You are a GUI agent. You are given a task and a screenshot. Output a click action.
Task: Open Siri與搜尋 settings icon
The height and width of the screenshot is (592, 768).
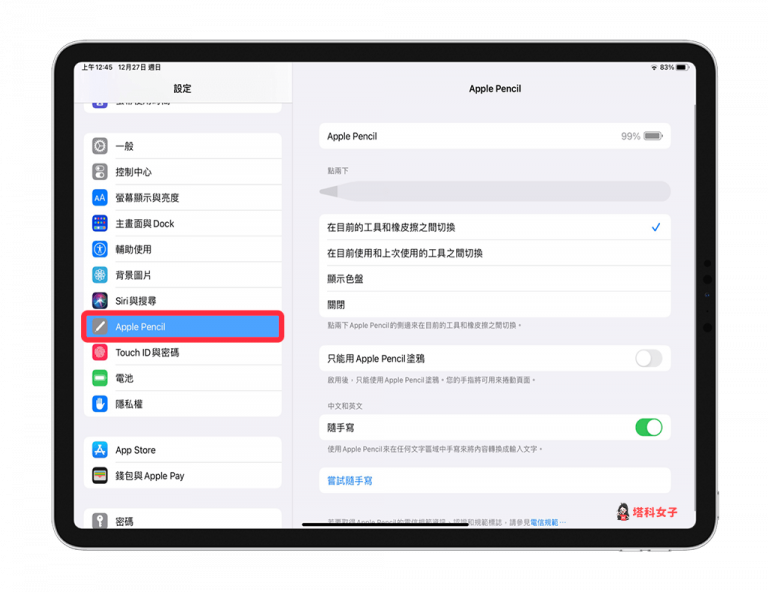pyautogui.click(x=100, y=301)
